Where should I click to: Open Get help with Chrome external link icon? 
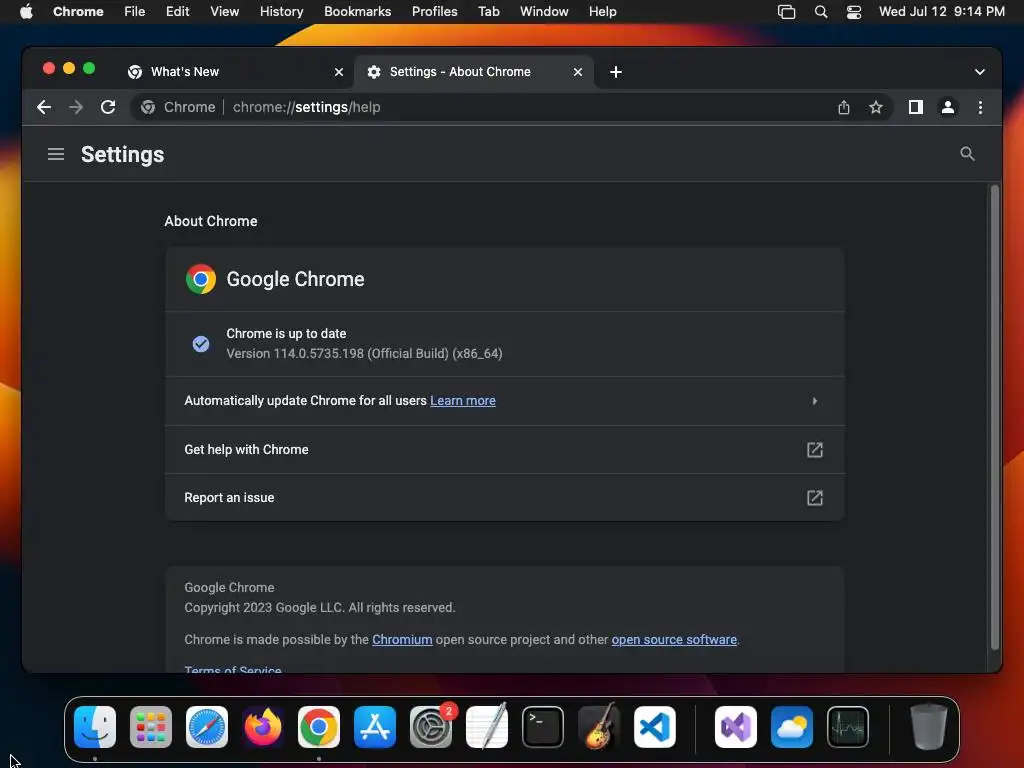point(814,450)
